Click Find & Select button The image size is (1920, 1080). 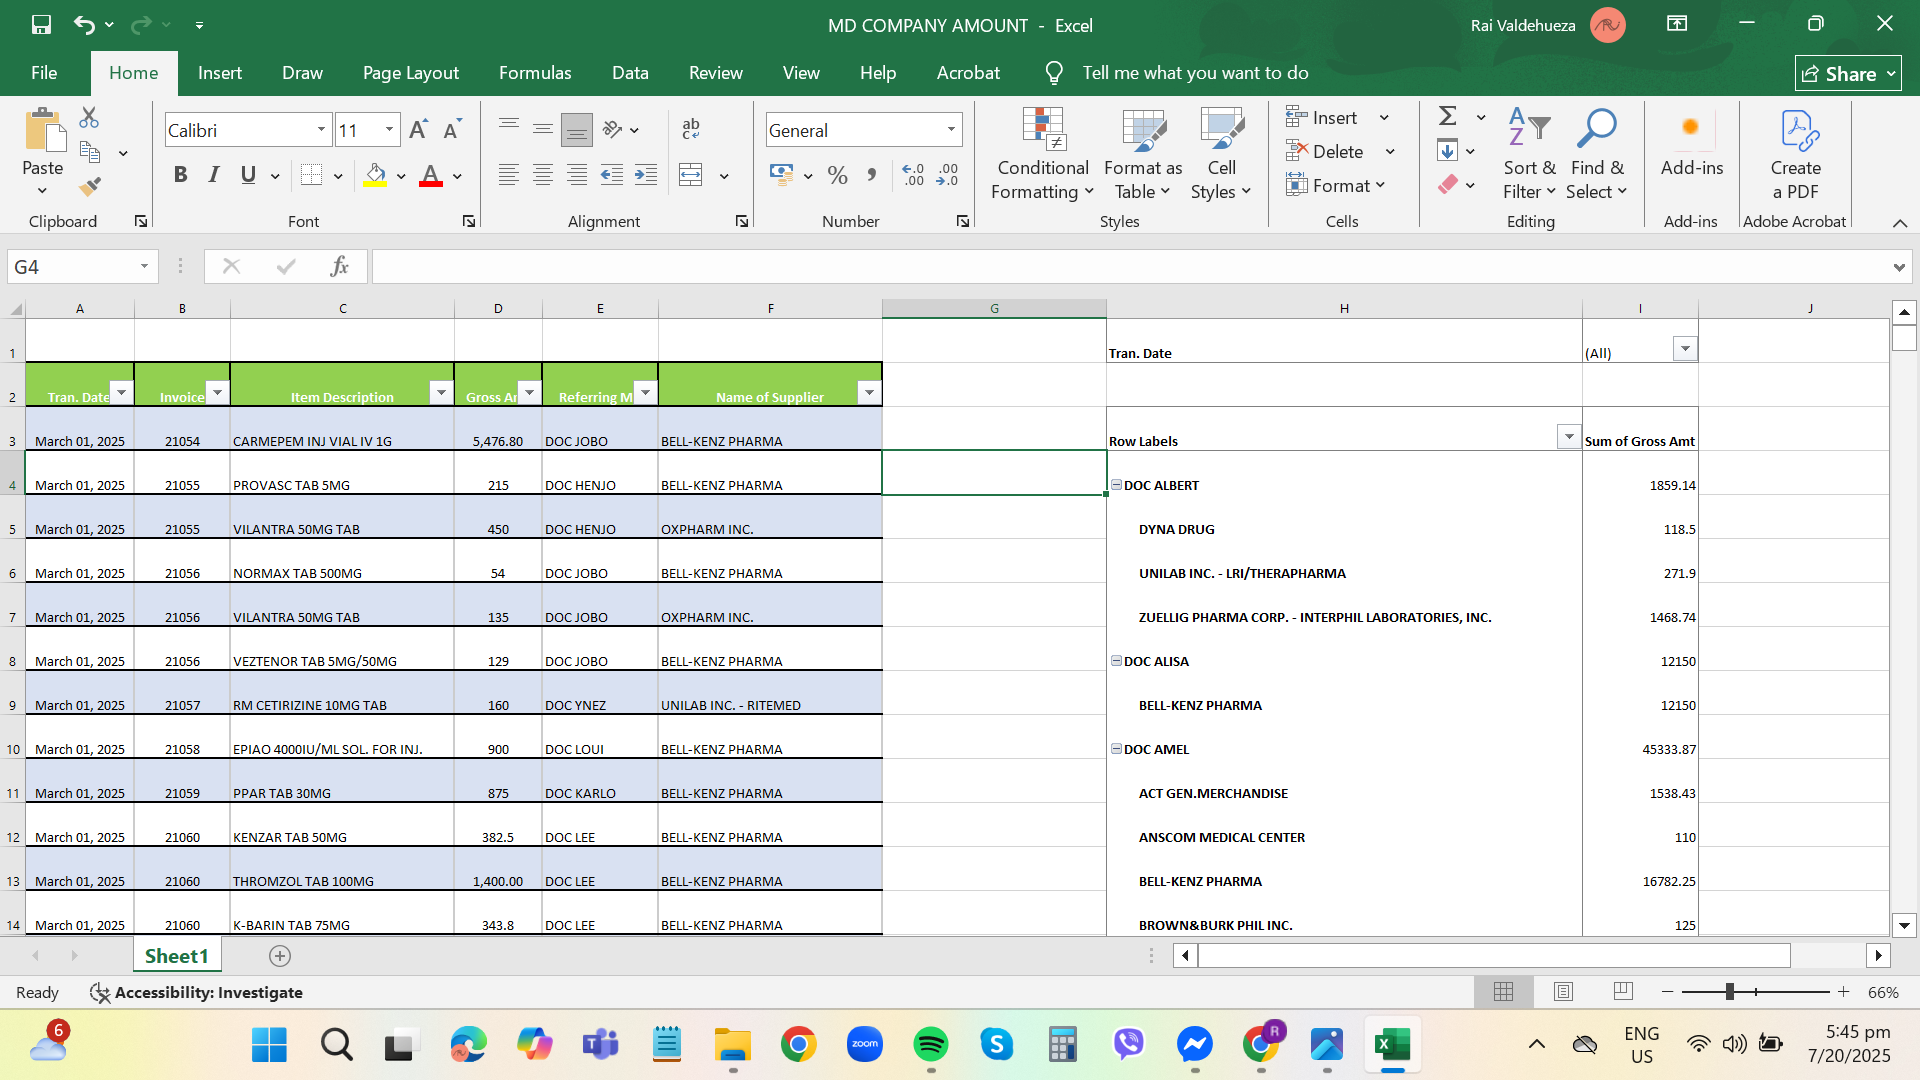(1598, 155)
